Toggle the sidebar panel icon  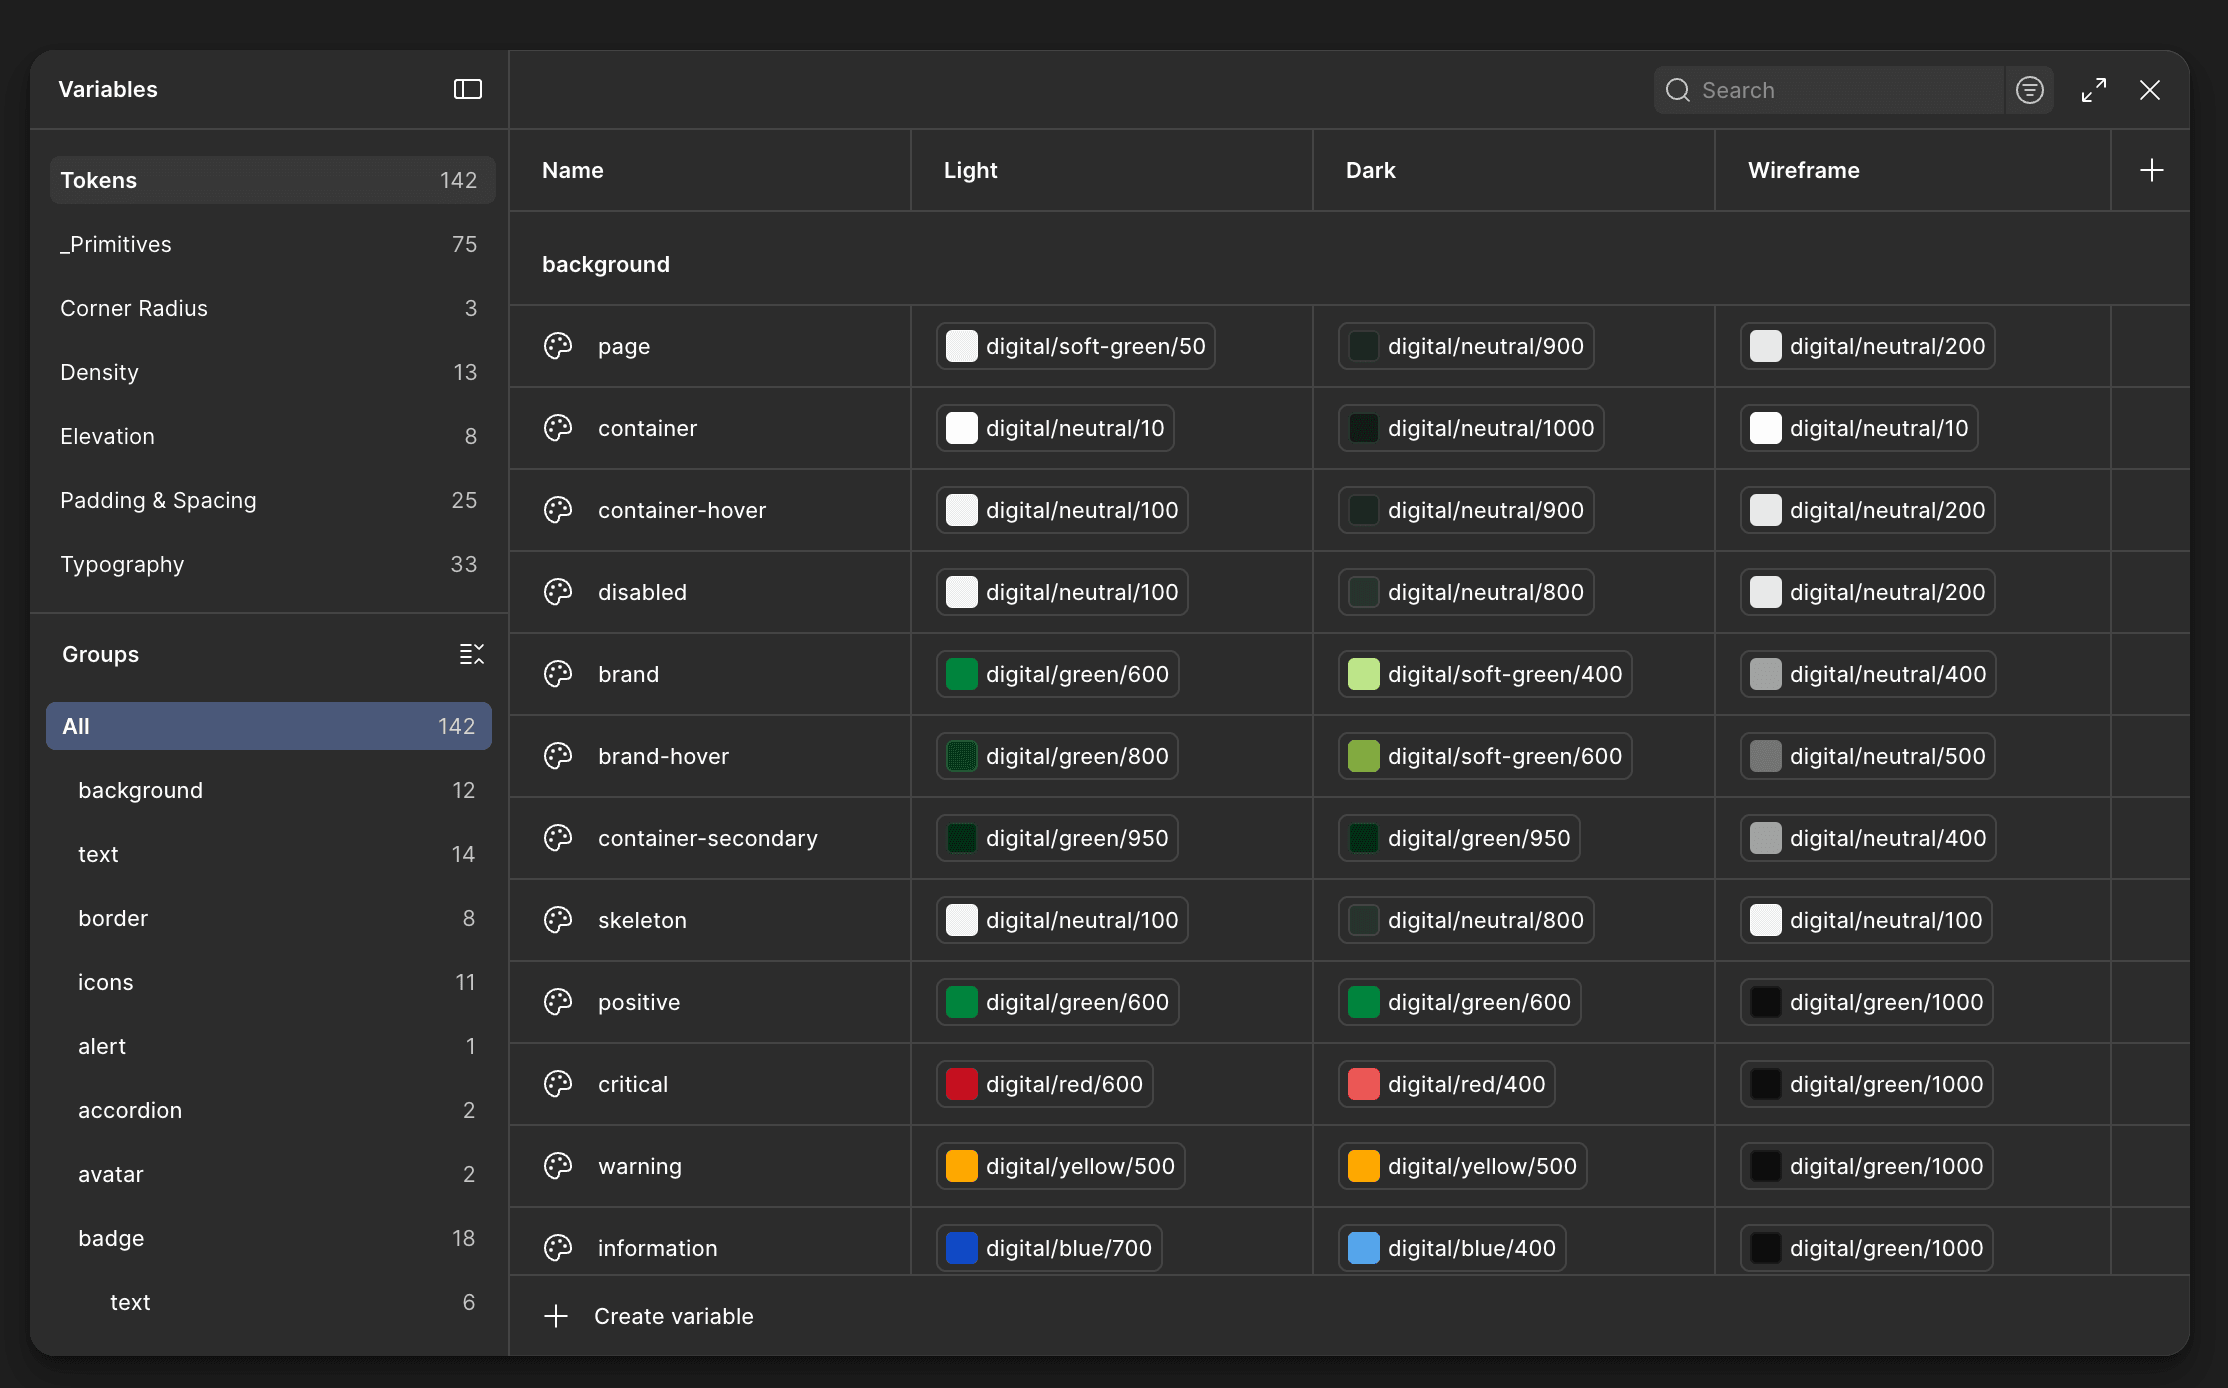468,89
